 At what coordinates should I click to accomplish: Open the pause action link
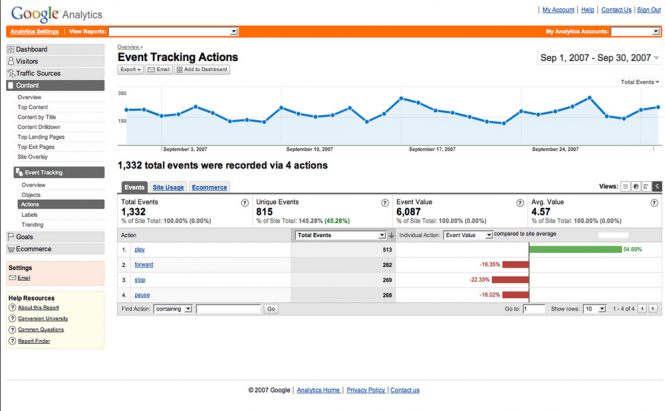[x=142, y=295]
